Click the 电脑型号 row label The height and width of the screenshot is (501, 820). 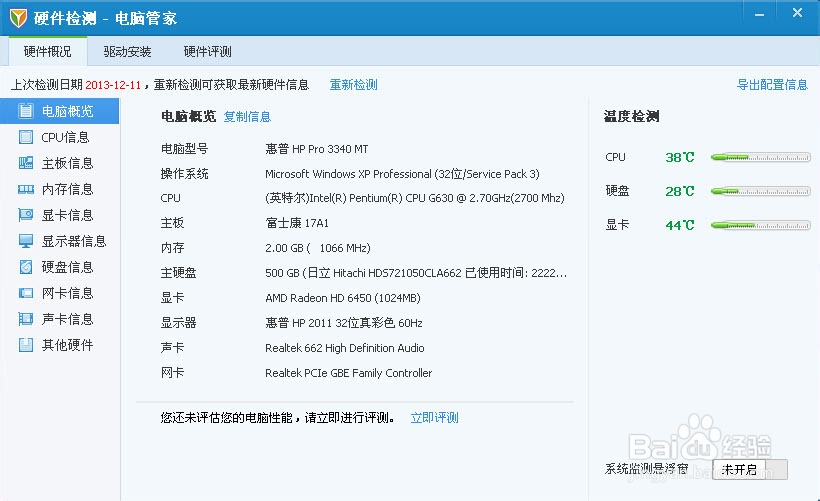pyautogui.click(x=184, y=149)
